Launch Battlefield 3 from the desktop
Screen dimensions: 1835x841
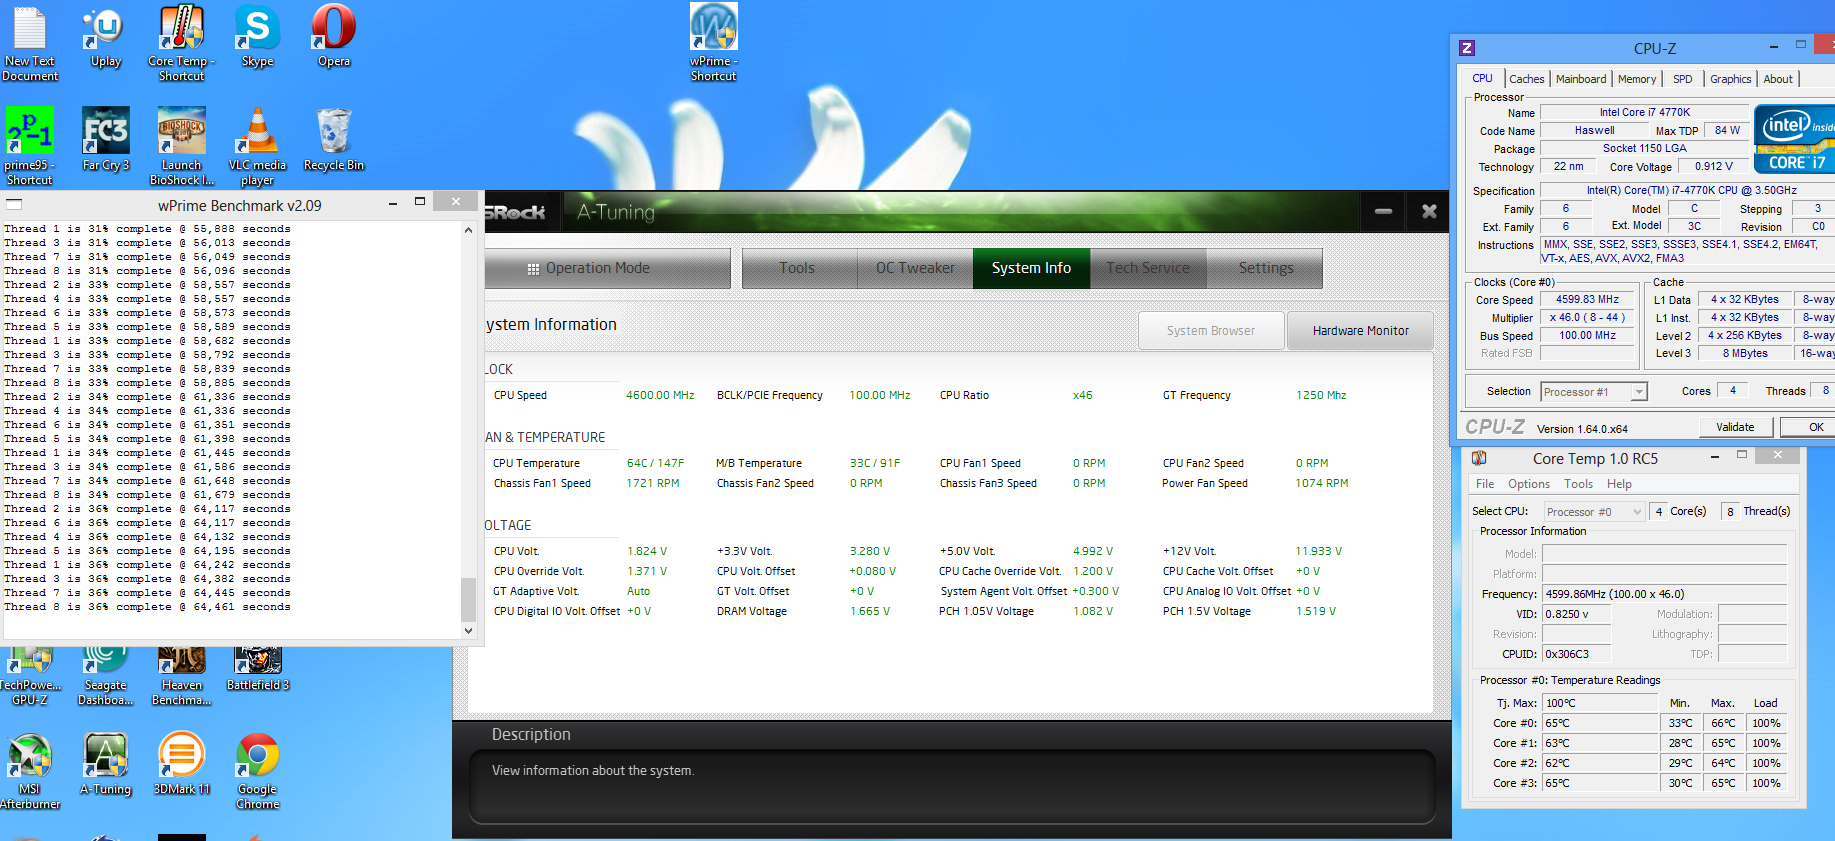click(257, 670)
